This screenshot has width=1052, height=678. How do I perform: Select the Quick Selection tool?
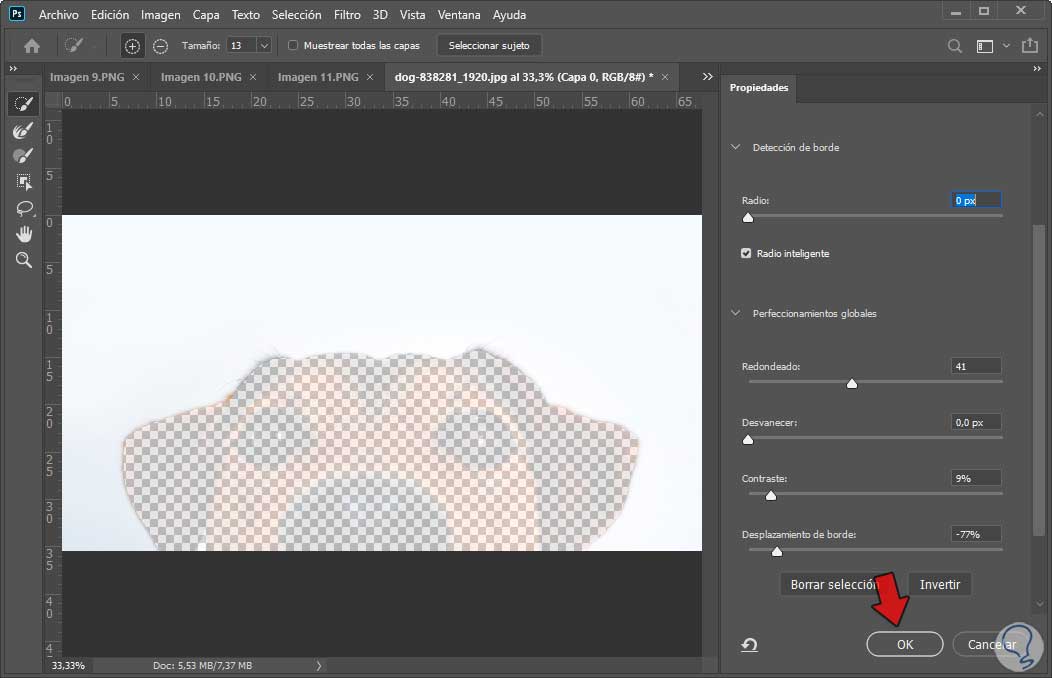coord(23,105)
